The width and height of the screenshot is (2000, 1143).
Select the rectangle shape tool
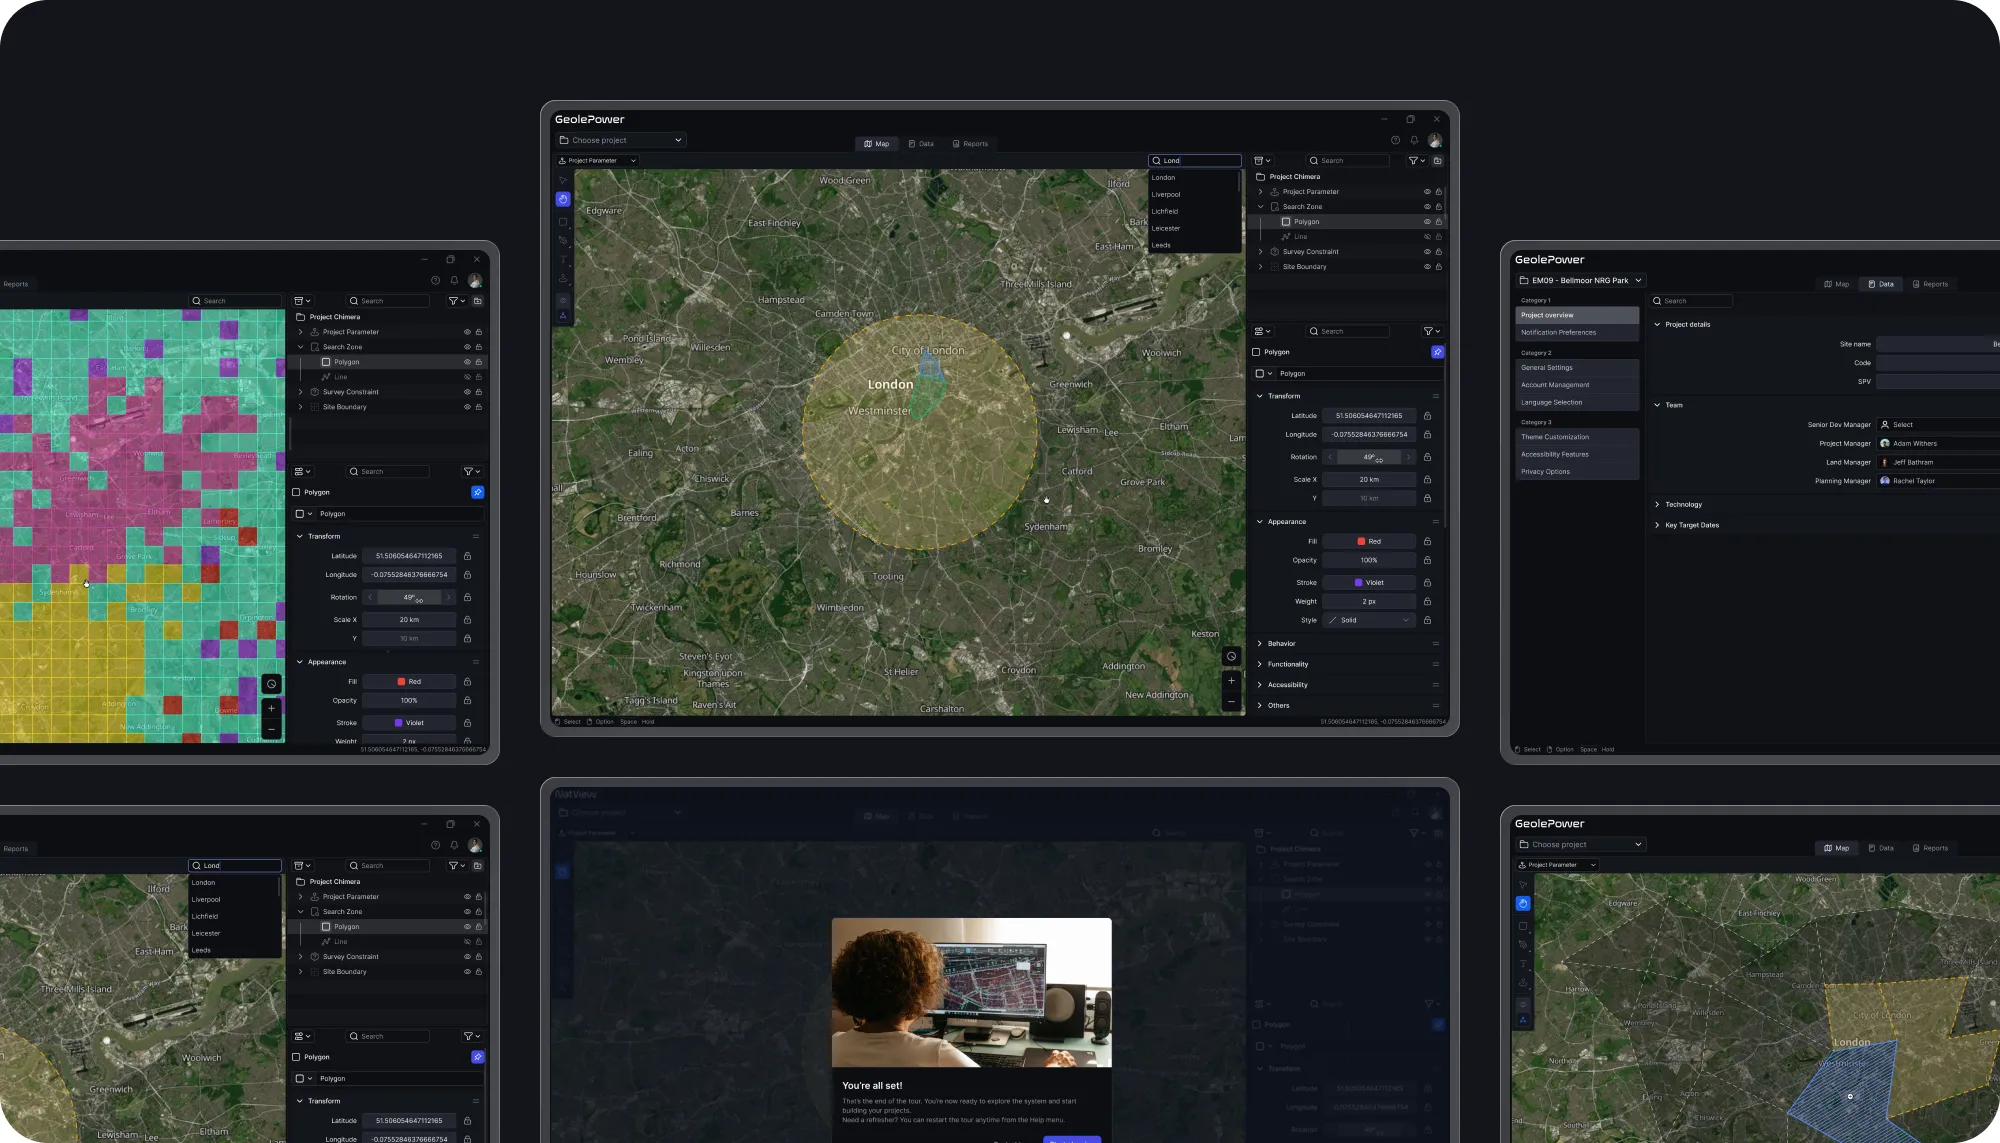coord(563,222)
